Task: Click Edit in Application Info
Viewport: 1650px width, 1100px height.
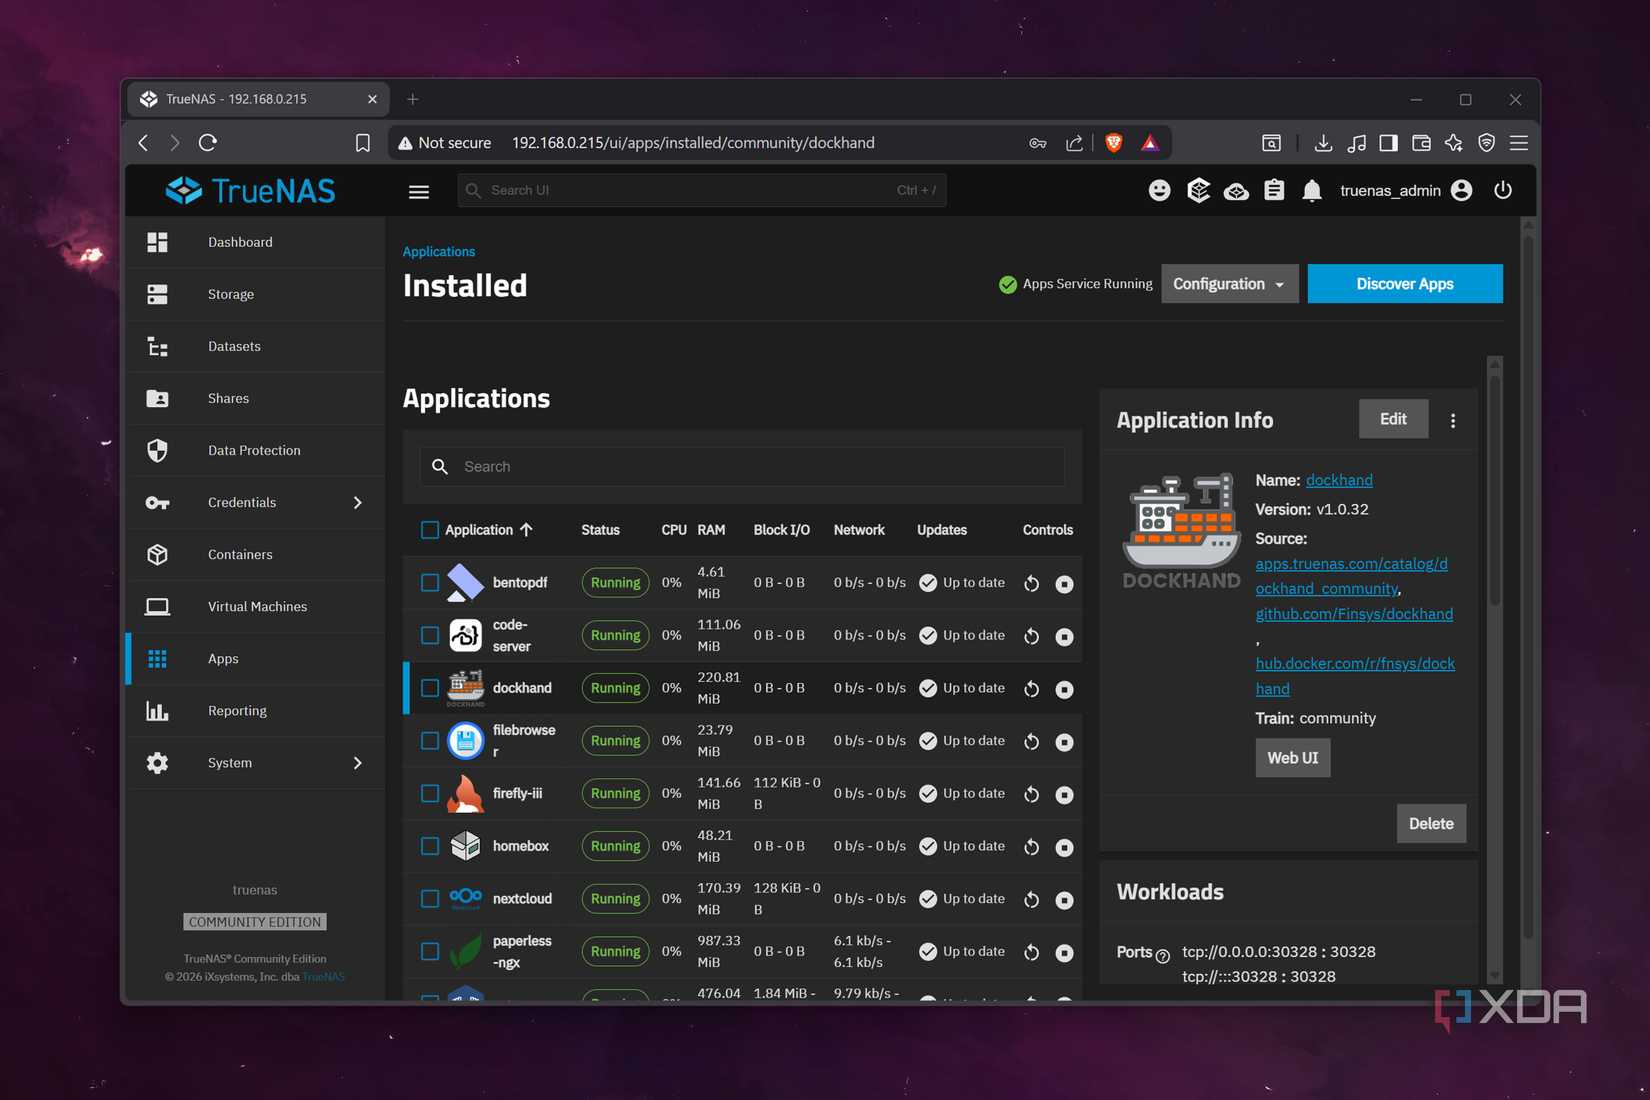Action: pyautogui.click(x=1393, y=419)
